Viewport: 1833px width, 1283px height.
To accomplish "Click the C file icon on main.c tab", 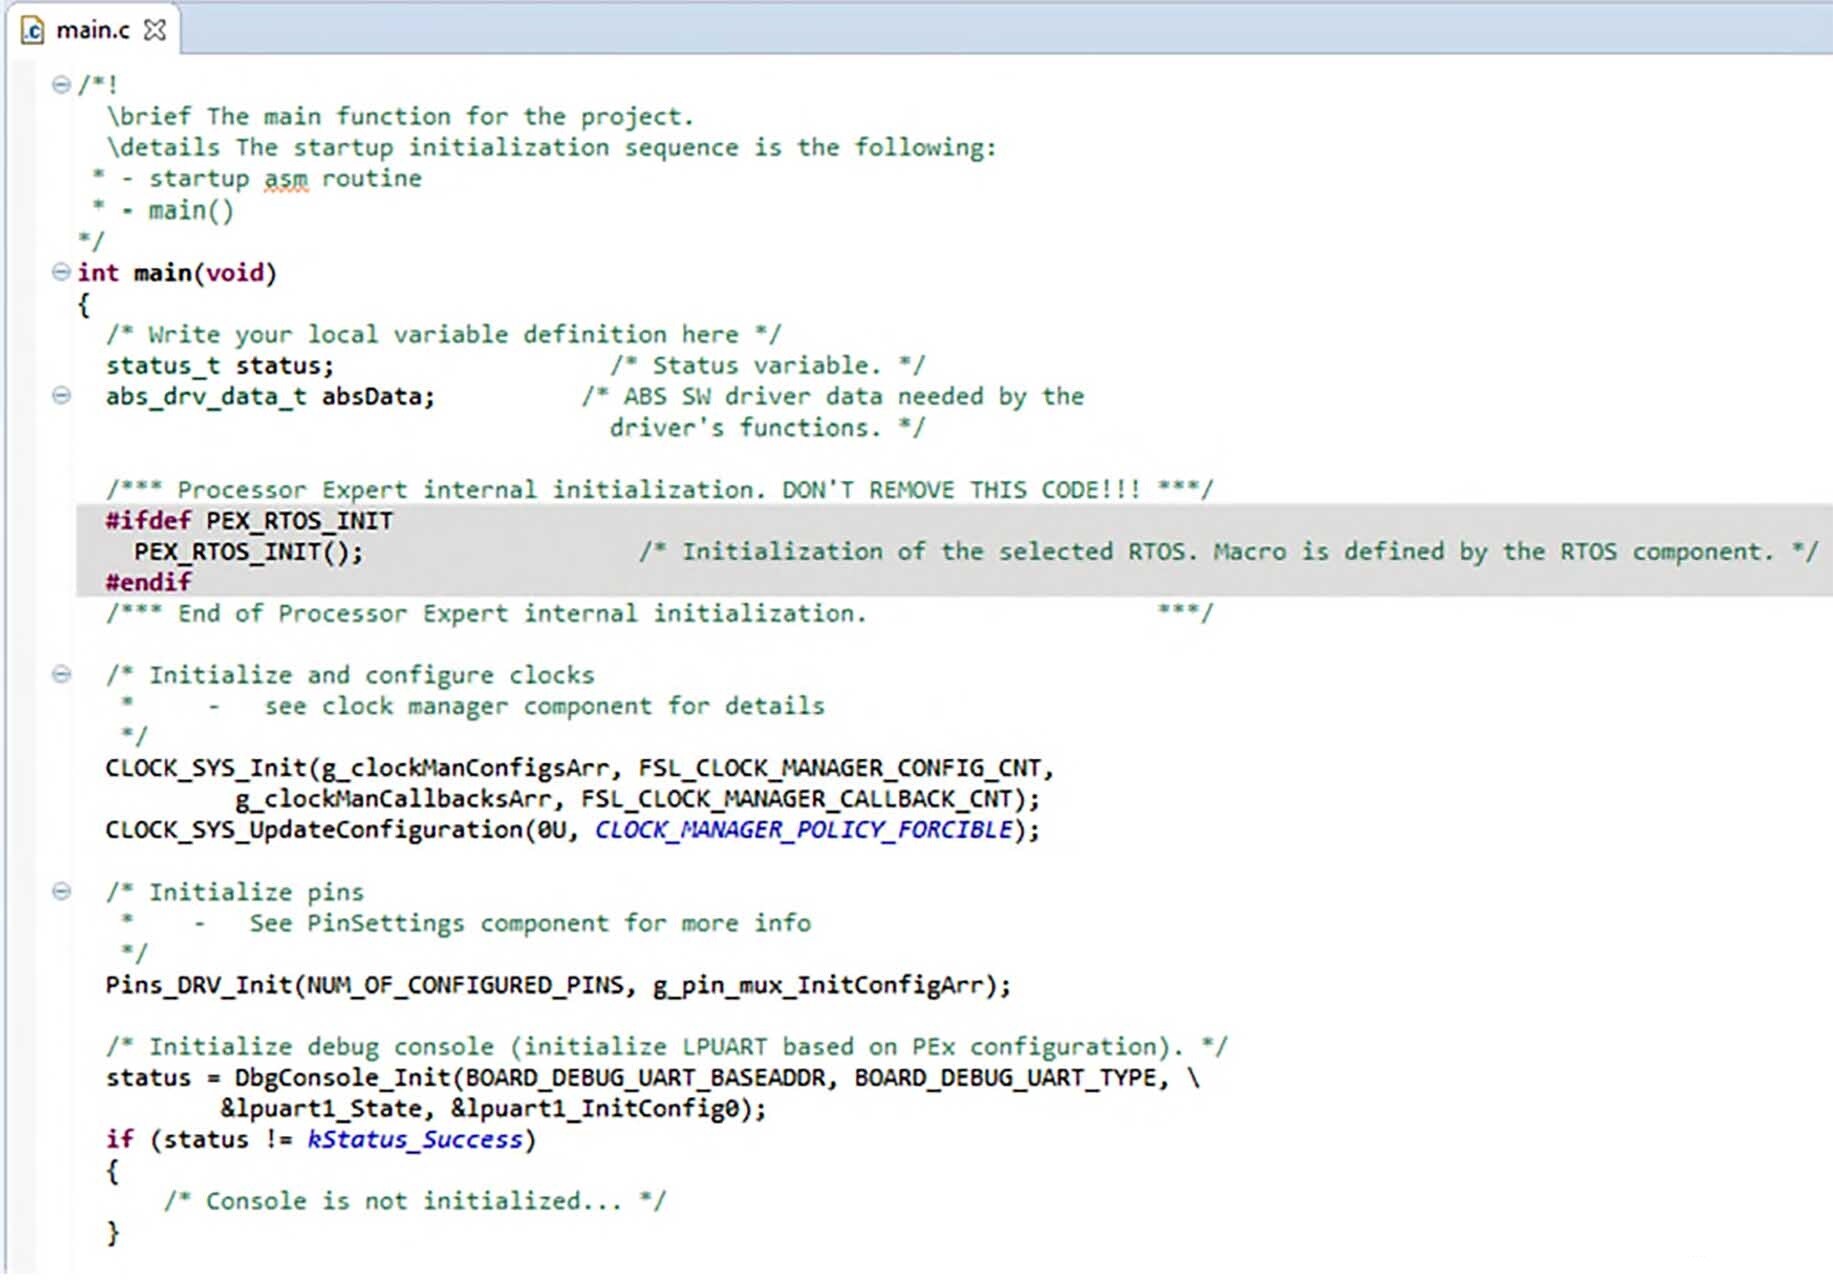I will 33,30.
